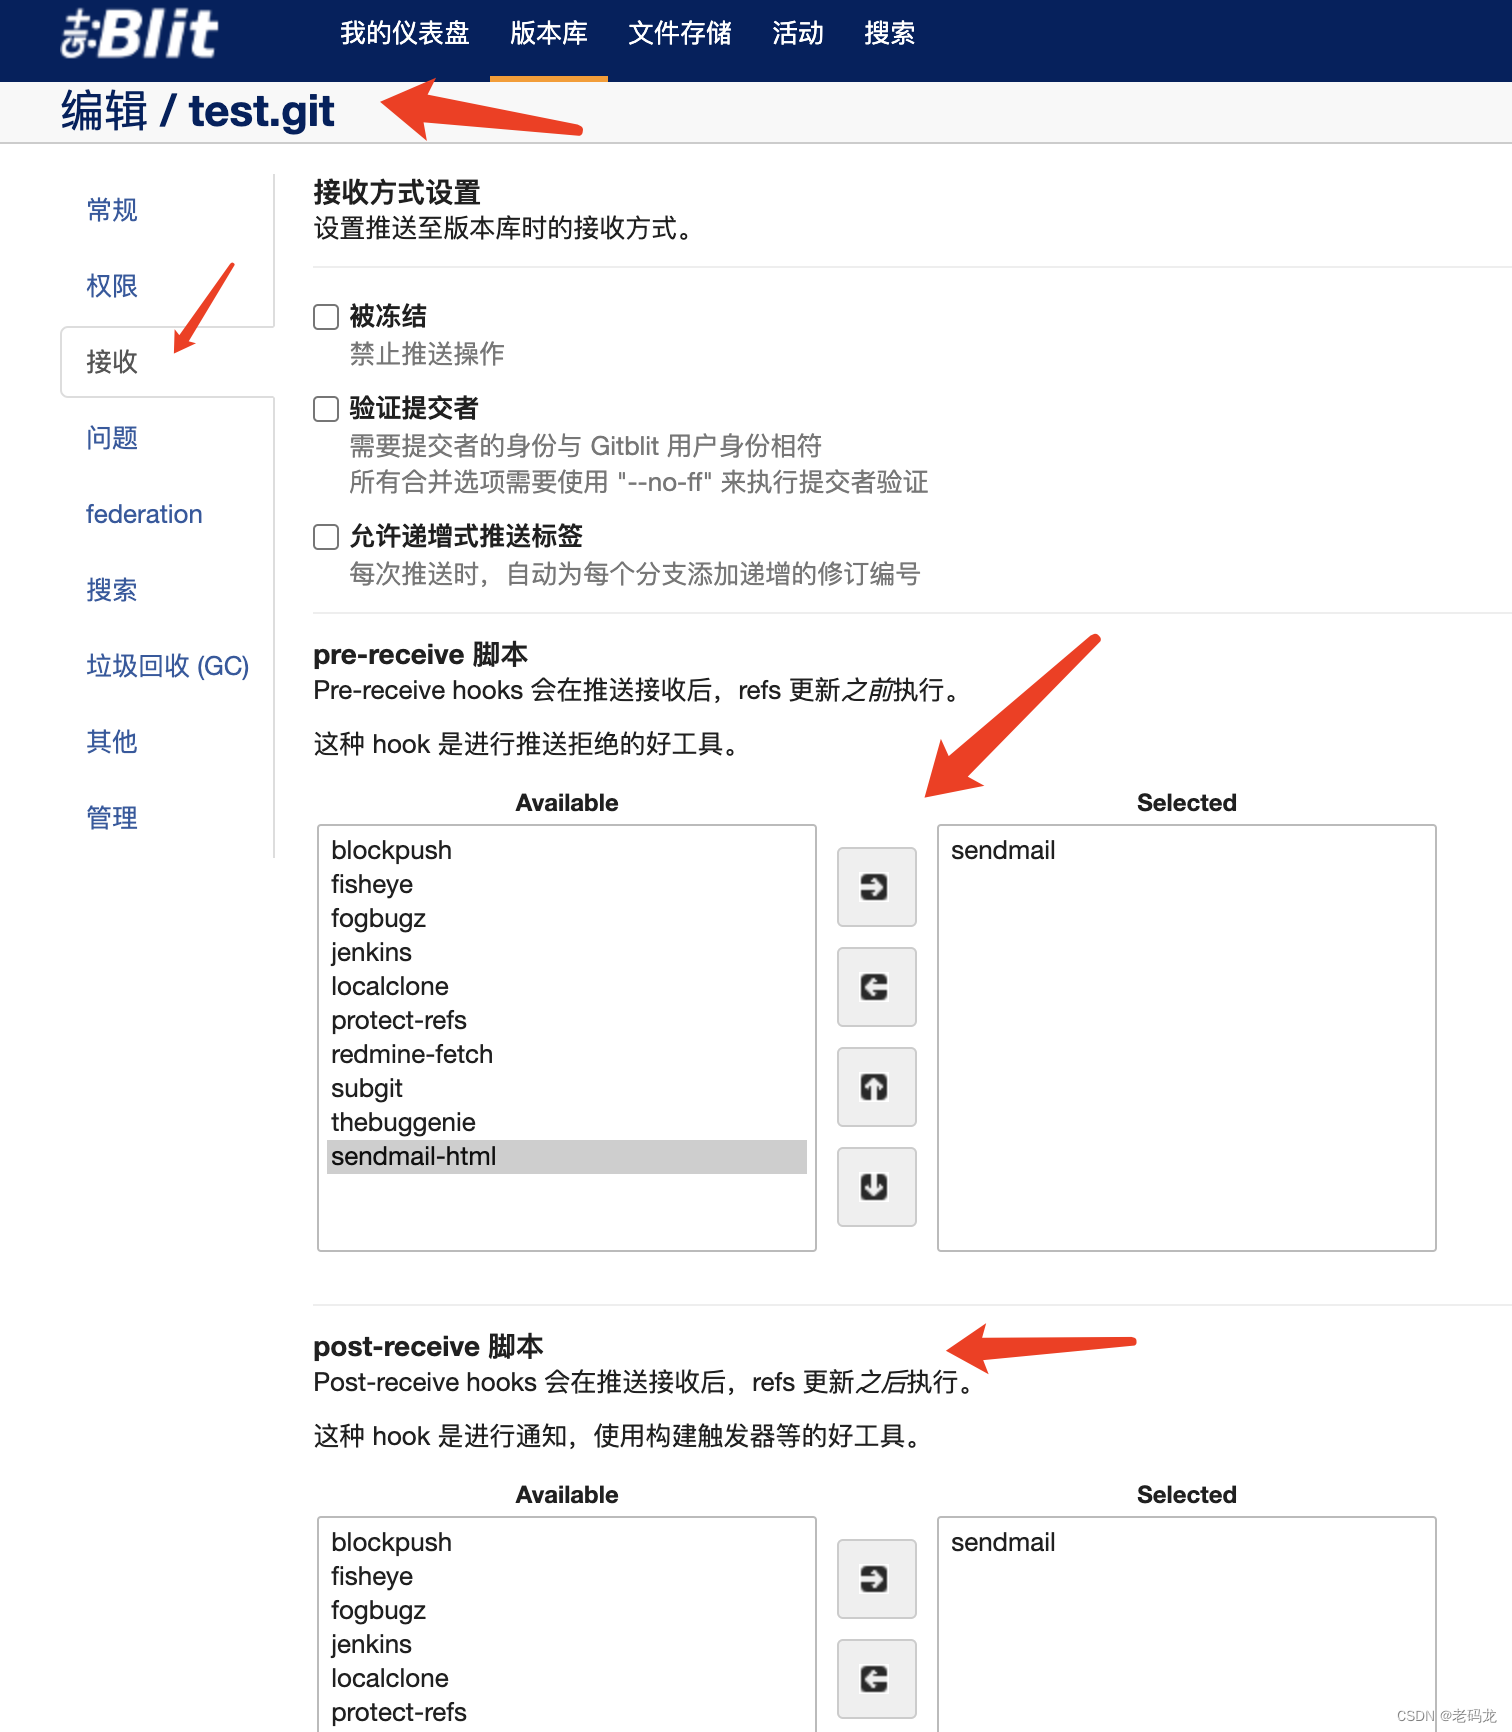Select fogbugz in post-receive Available list
The width and height of the screenshot is (1512, 1732).
[567, 1610]
